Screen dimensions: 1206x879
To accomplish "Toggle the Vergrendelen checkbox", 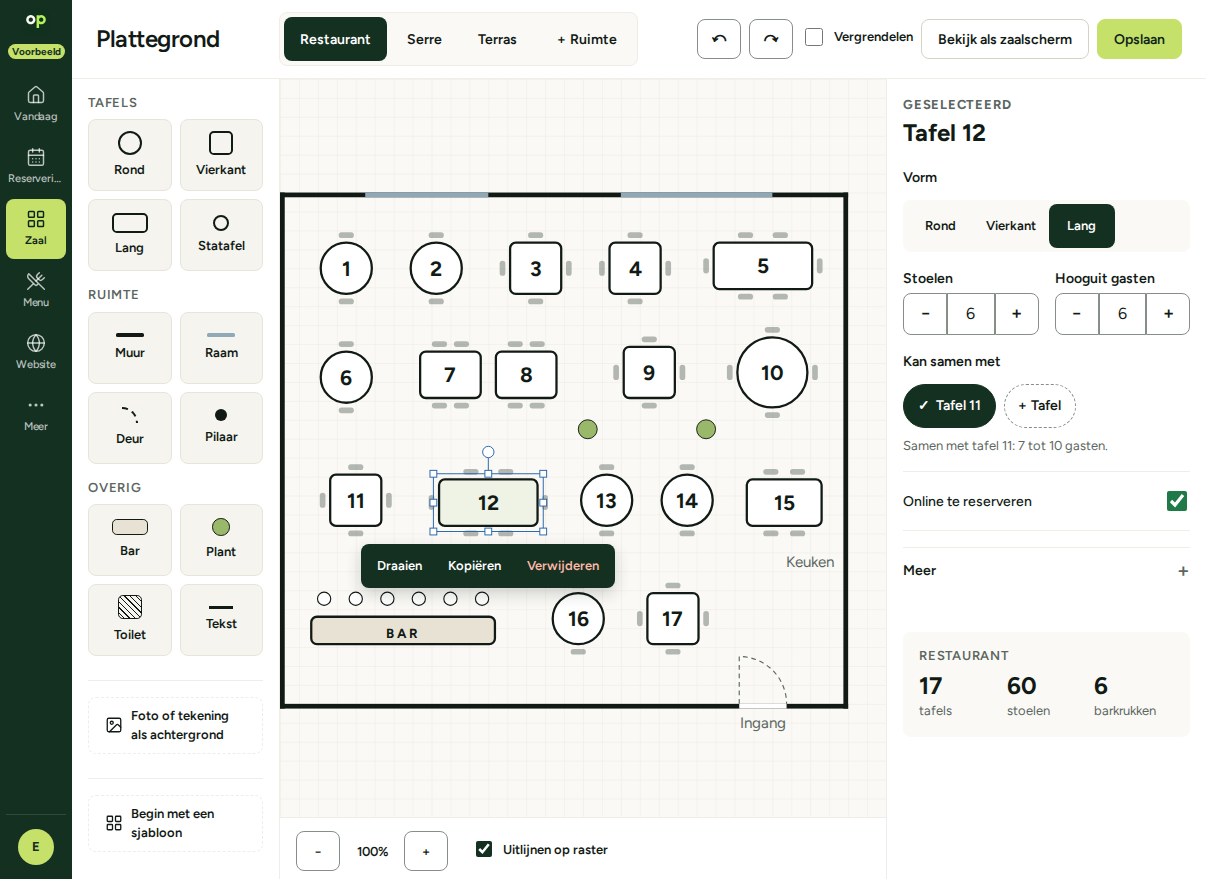I will pos(814,37).
